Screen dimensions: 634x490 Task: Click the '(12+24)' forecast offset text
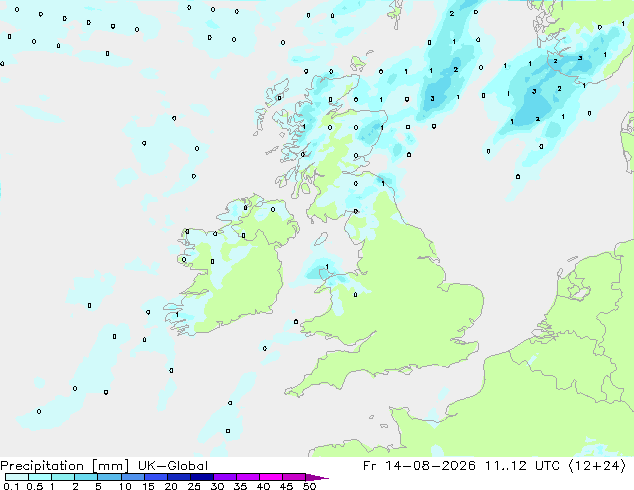(x=597, y=466)
